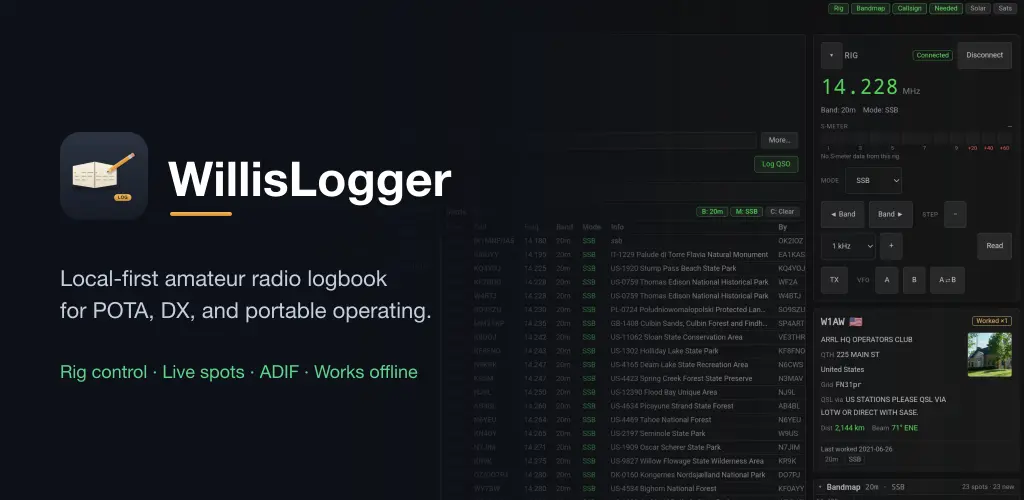Click the Connected status badge
The width and height of the screenshot is (1024, 500).
pos(932,55)
